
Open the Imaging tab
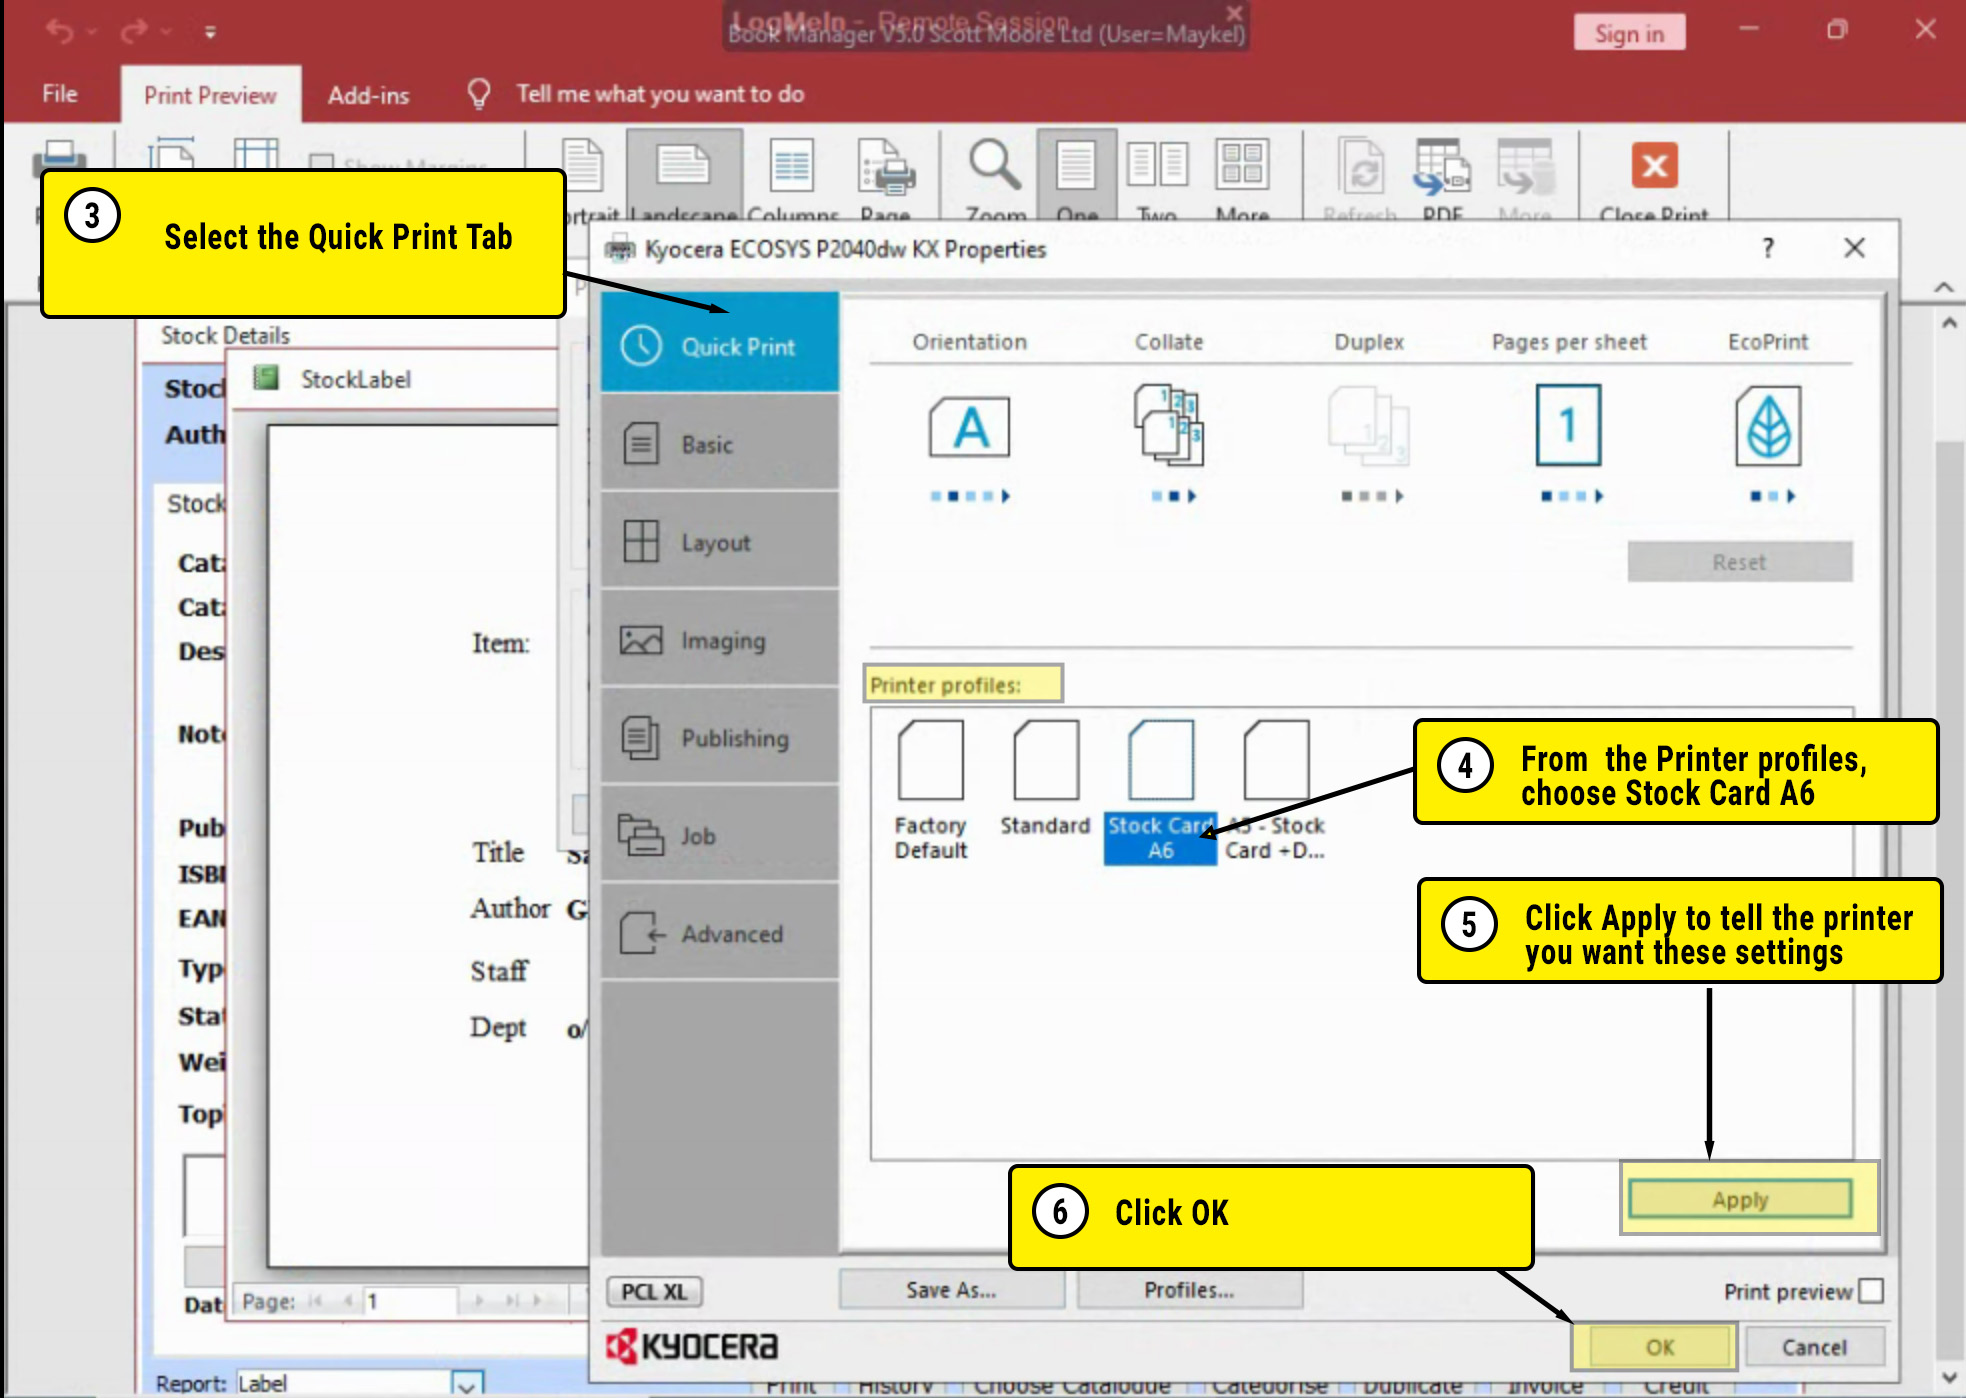[720, 639]
